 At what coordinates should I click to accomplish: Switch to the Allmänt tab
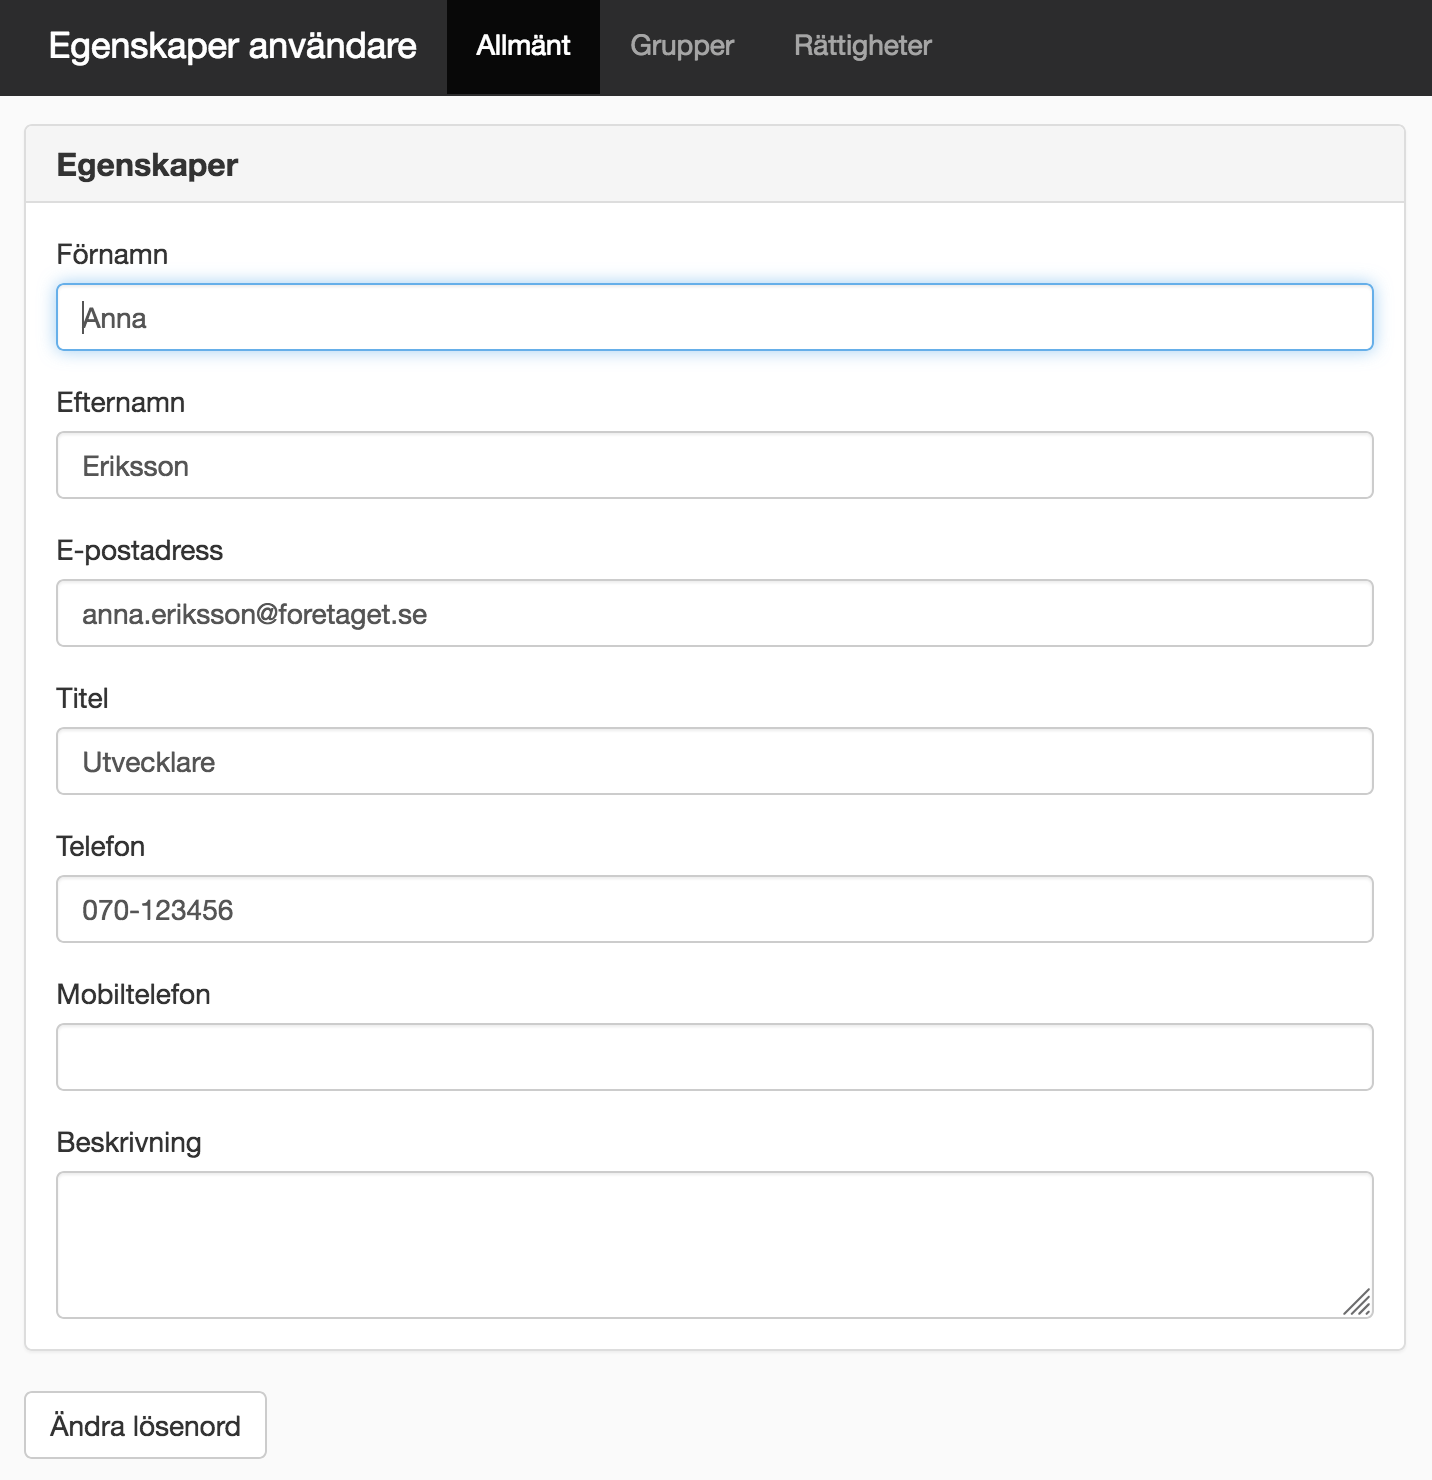coord(523,47)
